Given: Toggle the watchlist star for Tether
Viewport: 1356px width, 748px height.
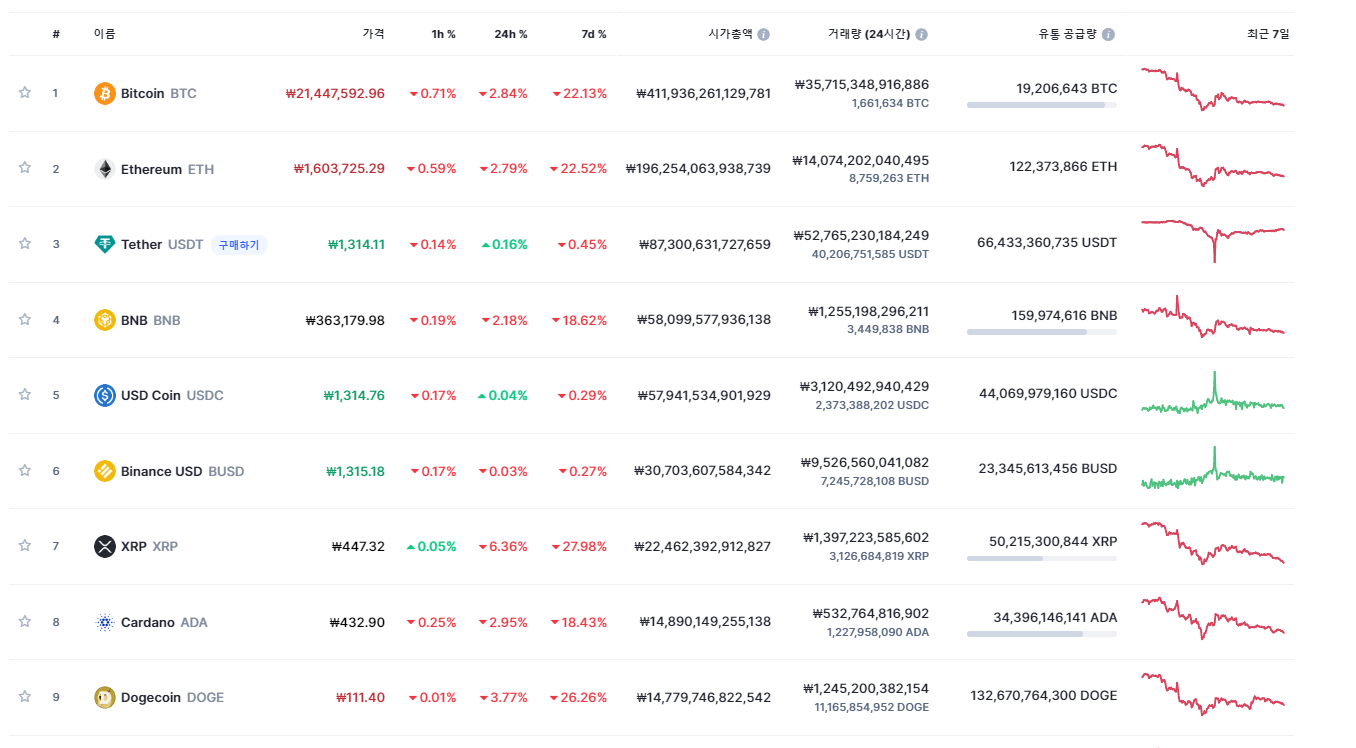Looking at the screenshot, I should pyautogui.click(x=25, y=244).
